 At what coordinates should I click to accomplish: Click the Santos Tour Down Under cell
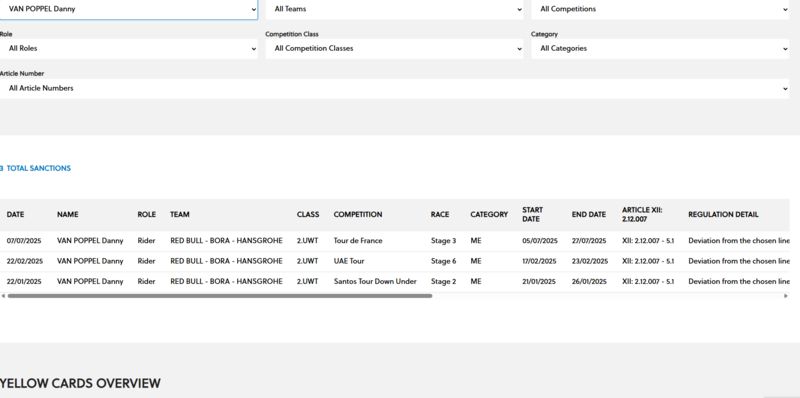[375, 282]
